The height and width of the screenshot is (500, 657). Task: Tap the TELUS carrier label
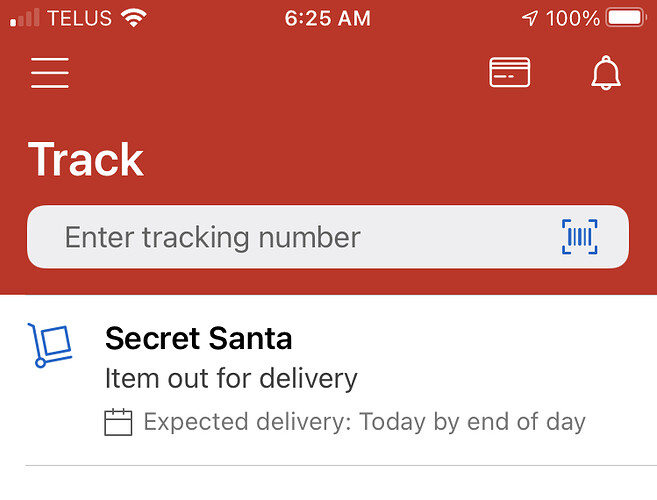point(80,18)
